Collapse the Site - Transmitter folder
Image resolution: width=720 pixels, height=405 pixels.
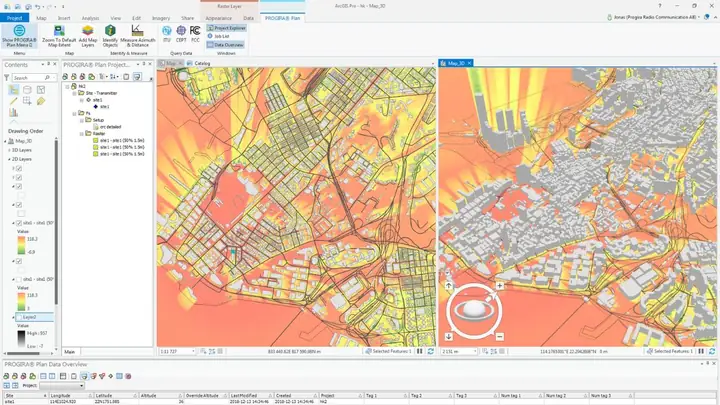pos(74,93)
